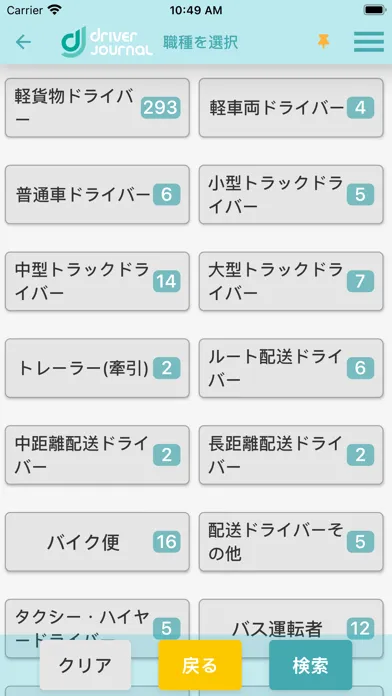Select 軽貨物ドライバー job type
Viewport: 392px width, 696px height.
(x=97, y=107)
